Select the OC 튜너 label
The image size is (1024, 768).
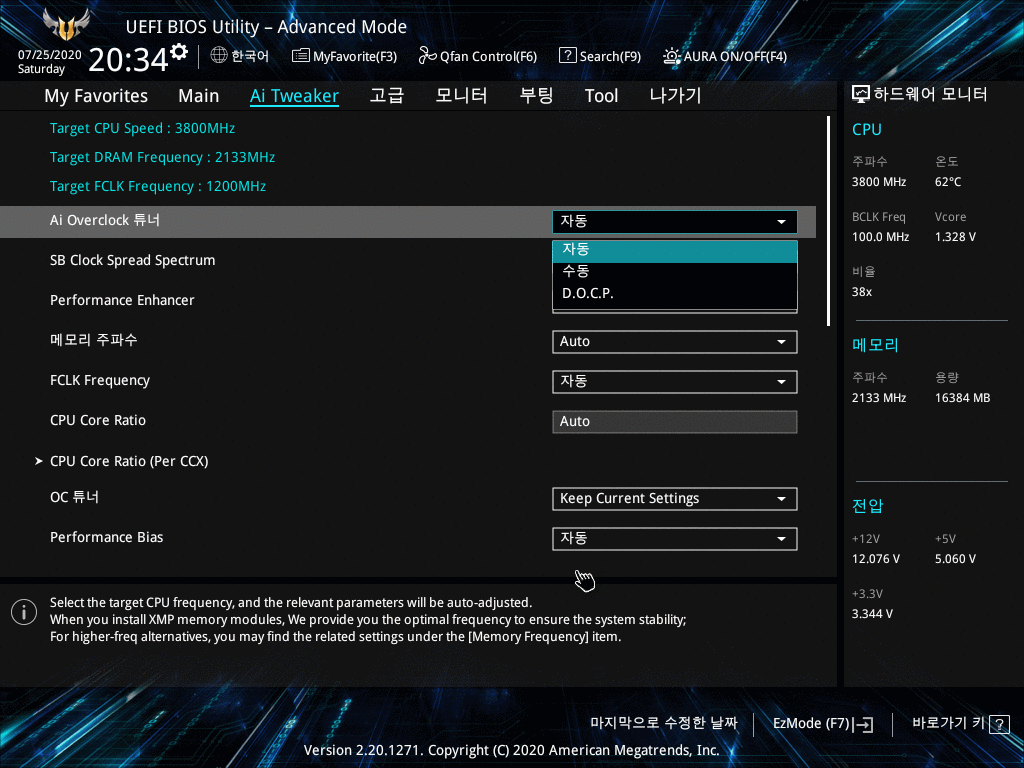[x=74, y=498]
